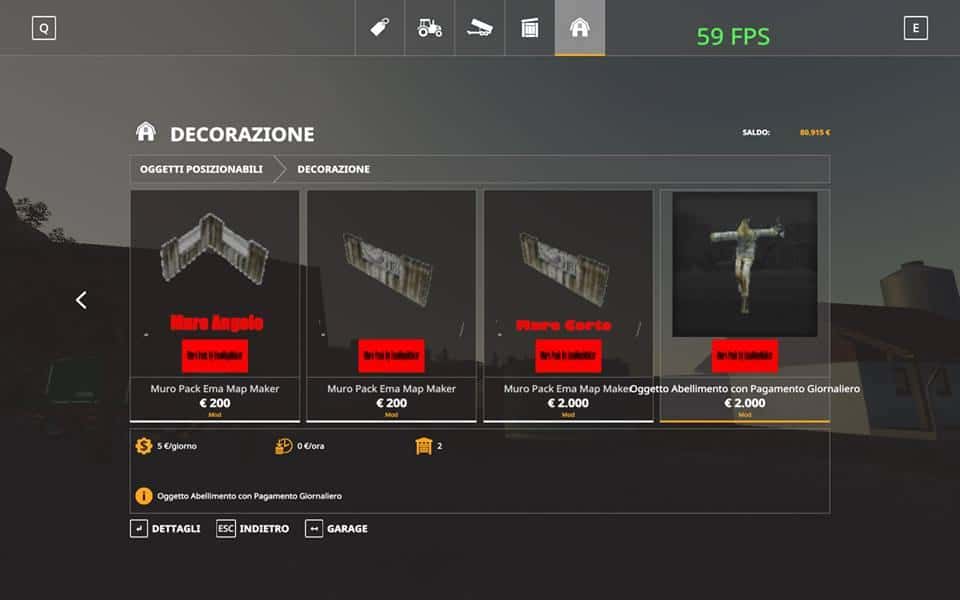This screenshot has height=600, width=960.
Task: Open the price tag shop category
Action: [380, 28]
